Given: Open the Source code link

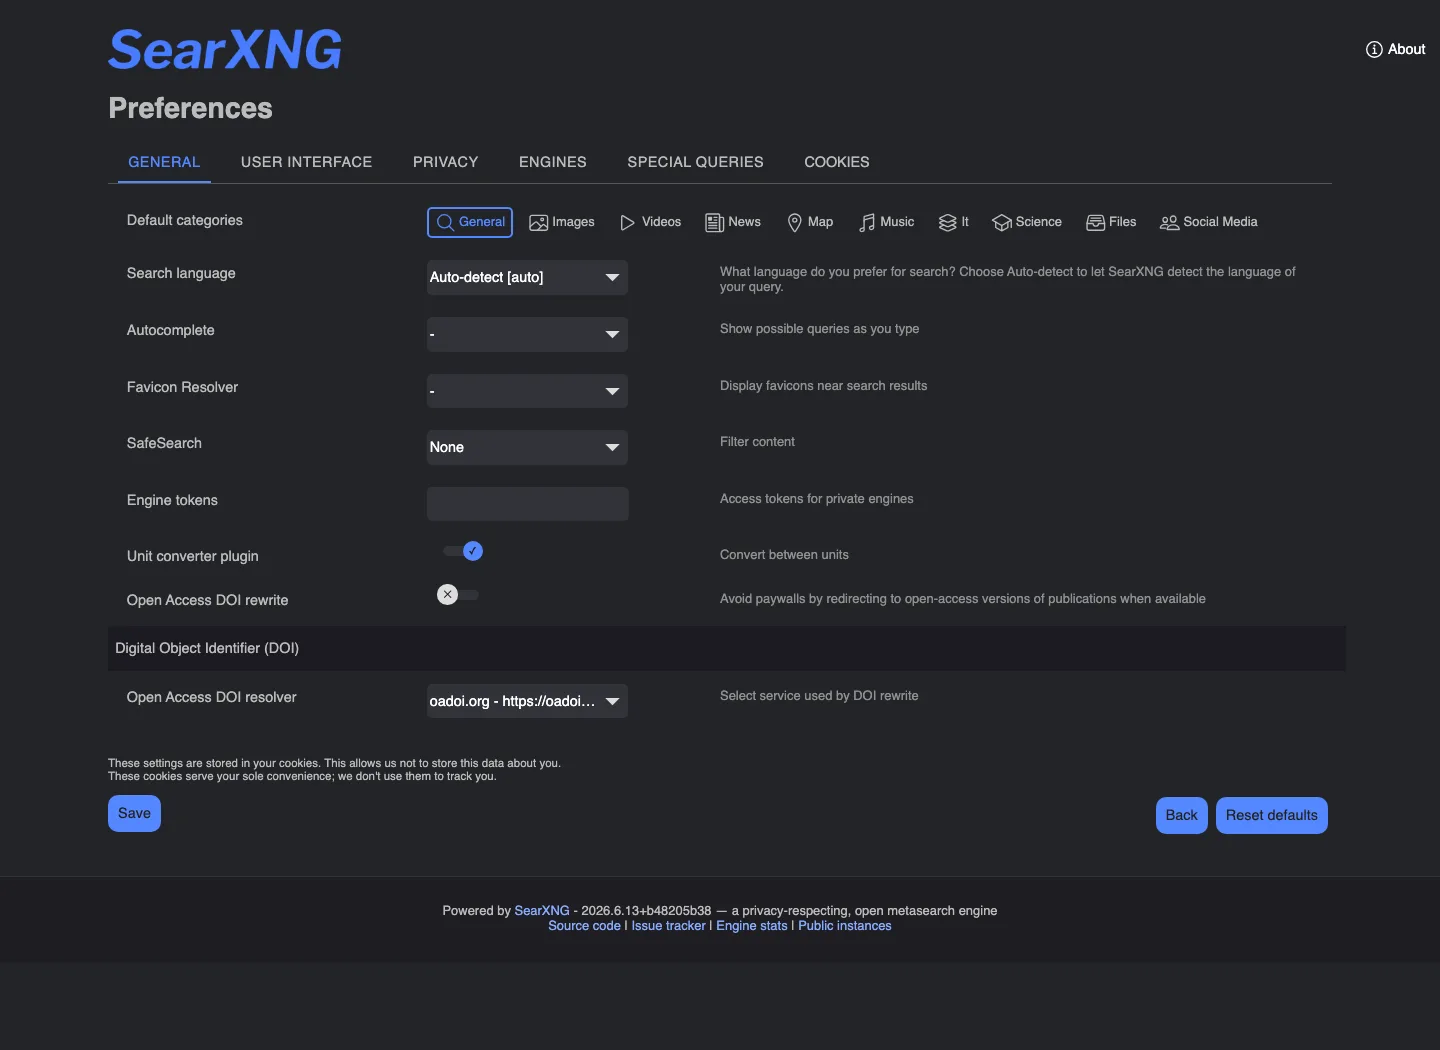Looking at the screenshot, I should tap(584, 926).
